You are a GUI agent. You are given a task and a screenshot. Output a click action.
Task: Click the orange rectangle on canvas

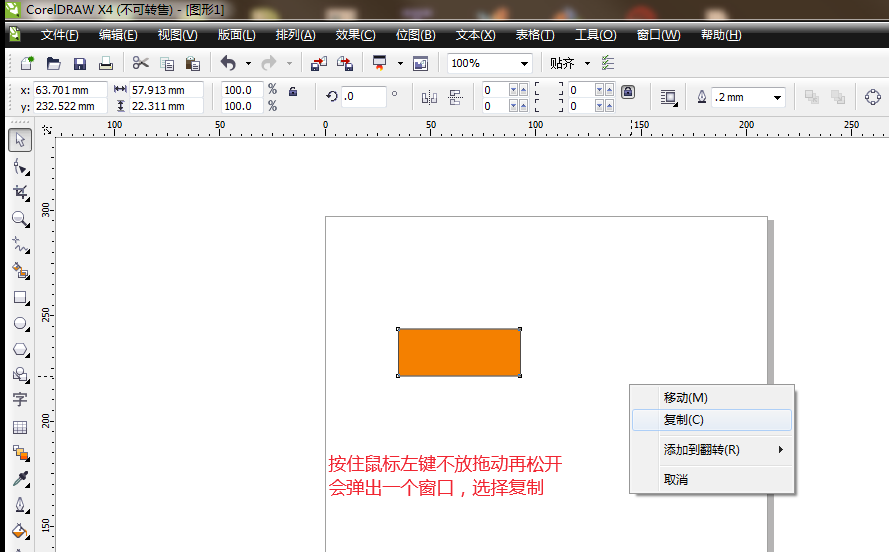459,352
